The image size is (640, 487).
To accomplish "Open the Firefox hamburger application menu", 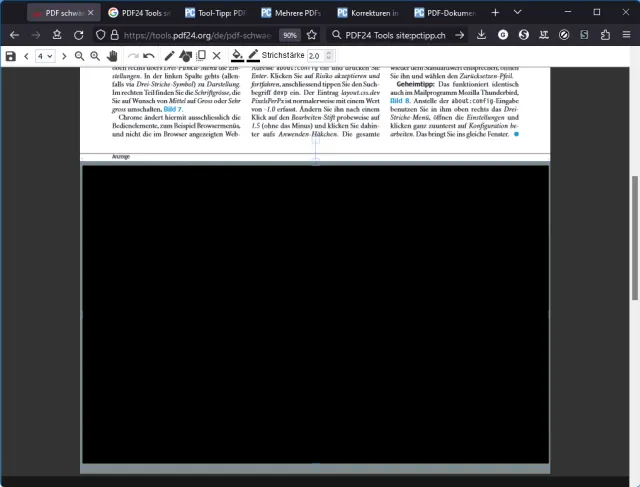I will pos(626,35).
